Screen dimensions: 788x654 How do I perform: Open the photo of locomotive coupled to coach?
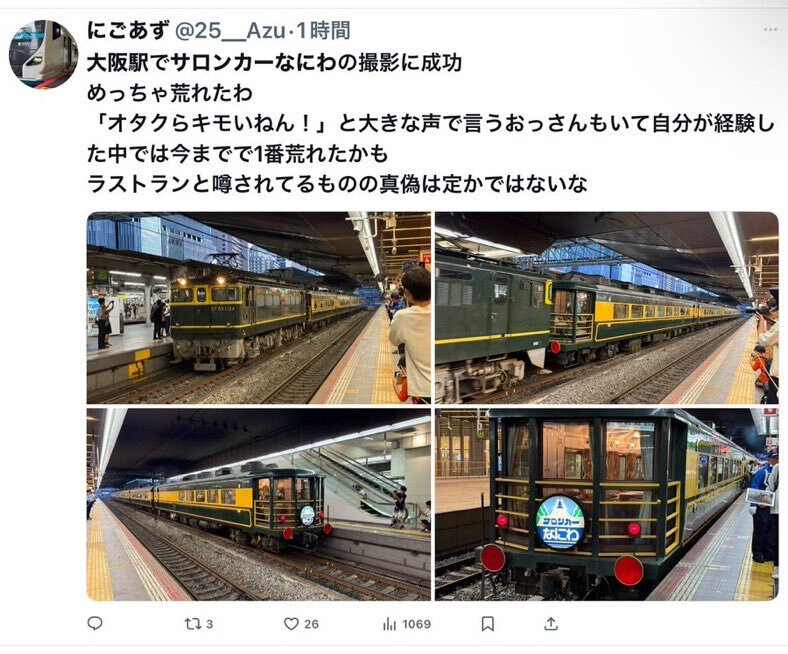pyautogui.click(x=607, y=308)
